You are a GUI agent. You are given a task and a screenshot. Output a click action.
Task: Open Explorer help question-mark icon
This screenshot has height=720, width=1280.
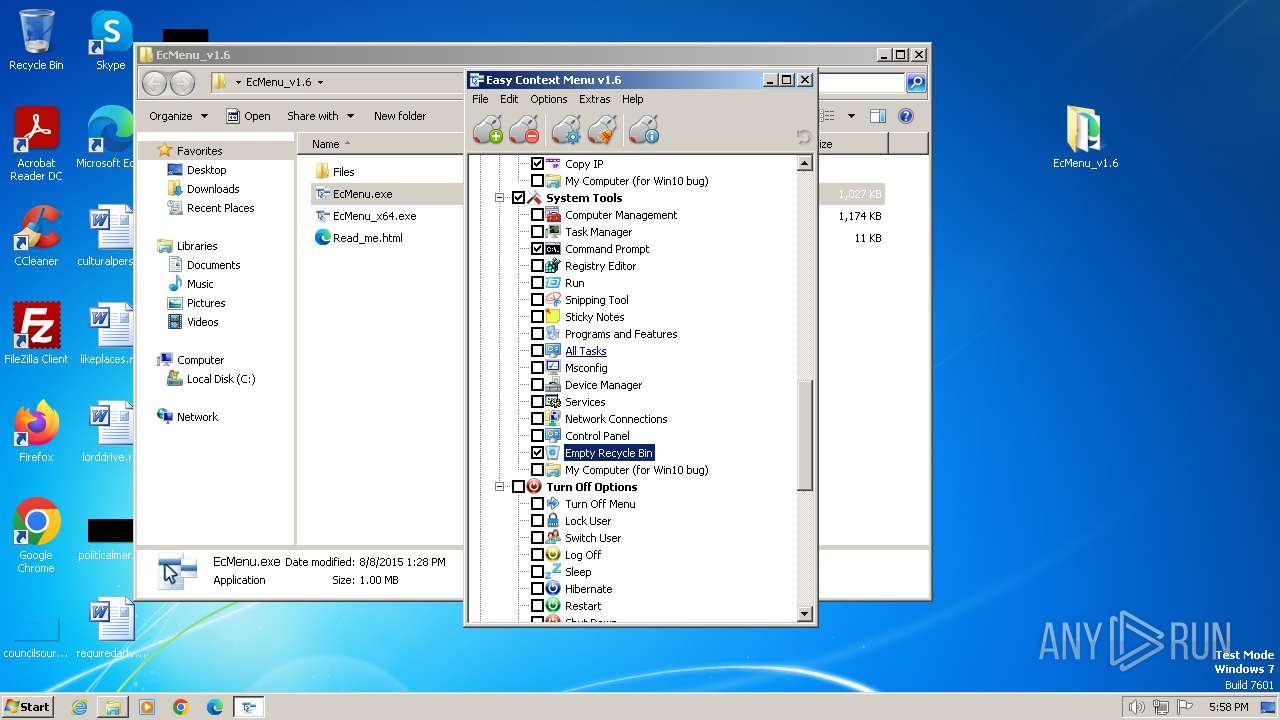pyautogui.click(x=906, y=116)
